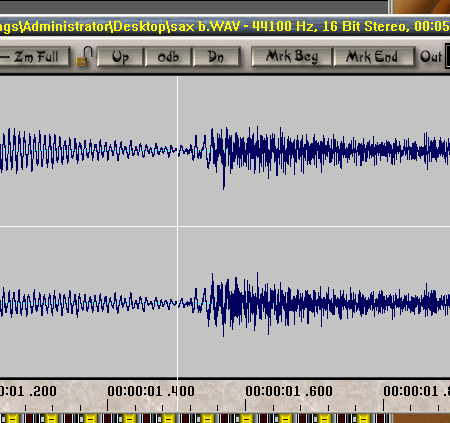This screenshot has width=450, height=423.
Task: Click the horizontal divider between the stereo channels
Action: pyautogui.click(x=225, y=227)
